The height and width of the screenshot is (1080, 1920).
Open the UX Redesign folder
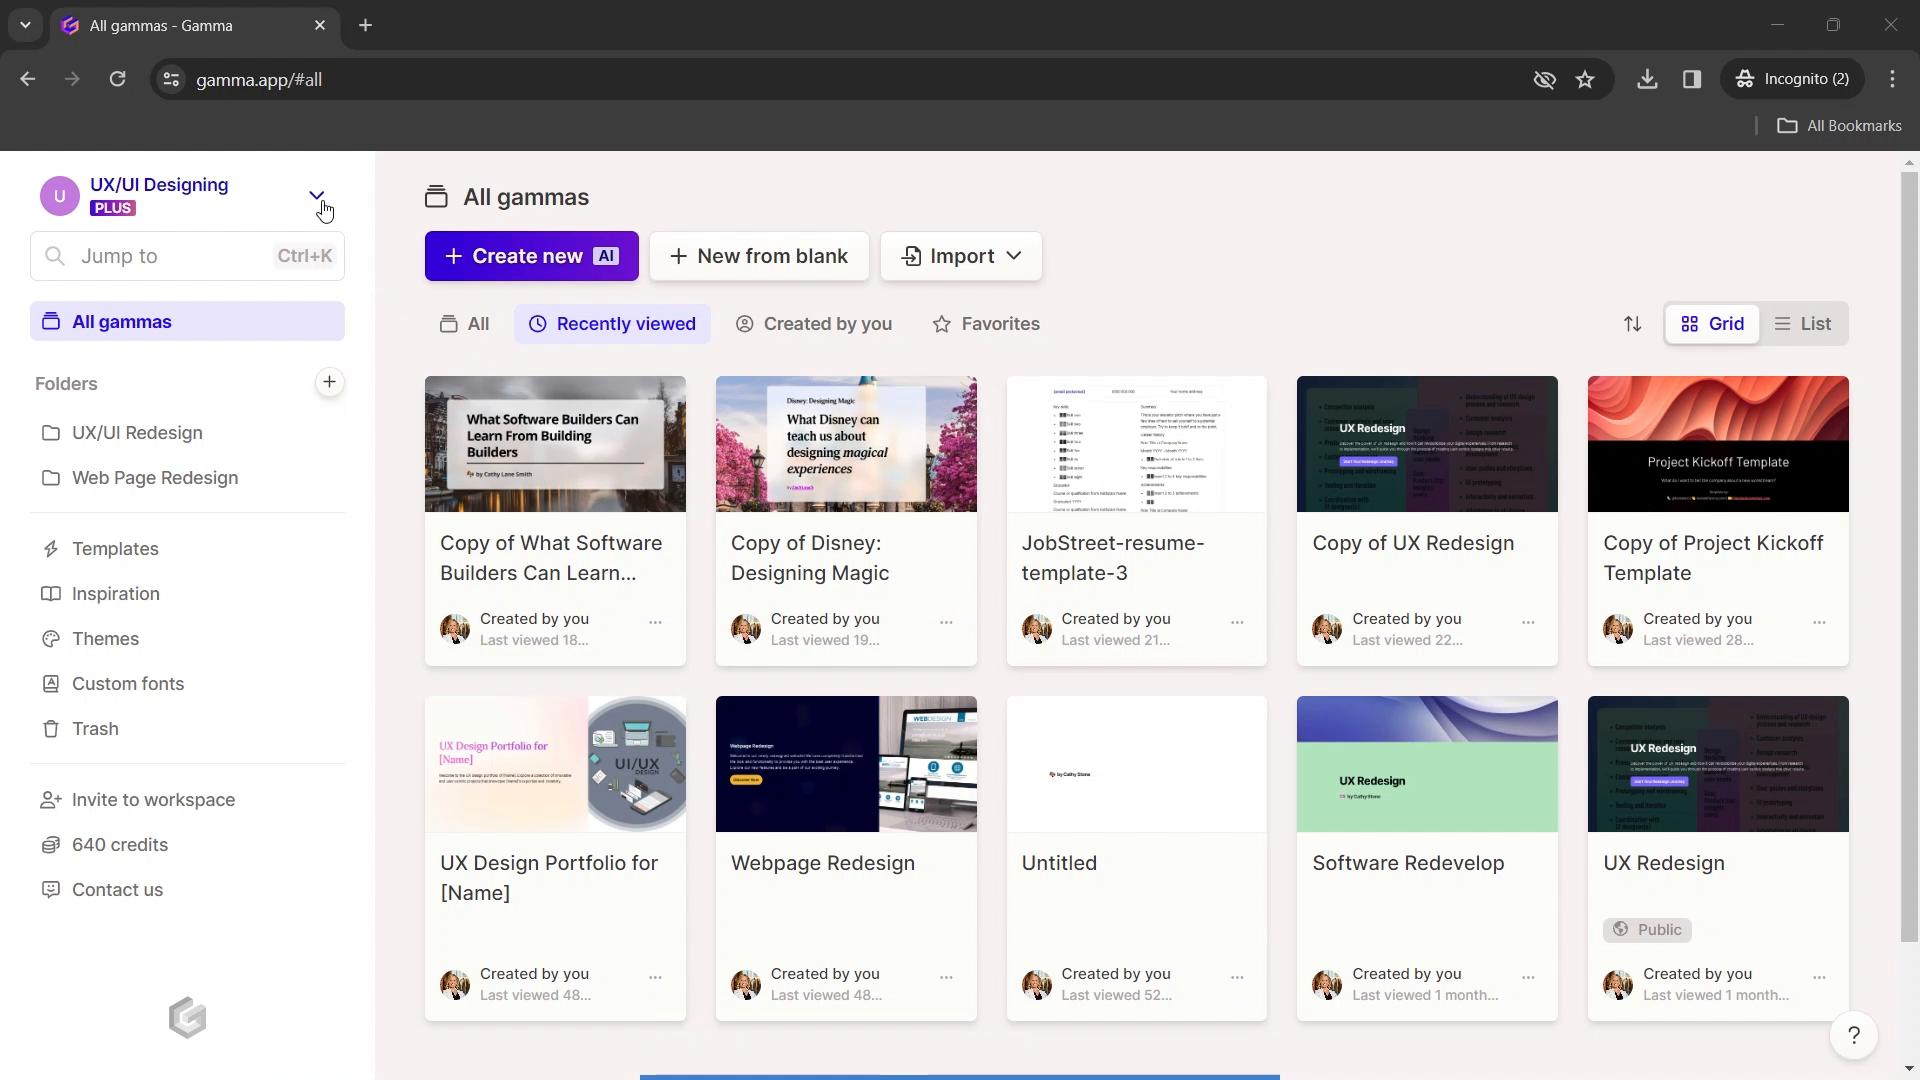pyautogui.click(x=137, y=431)
